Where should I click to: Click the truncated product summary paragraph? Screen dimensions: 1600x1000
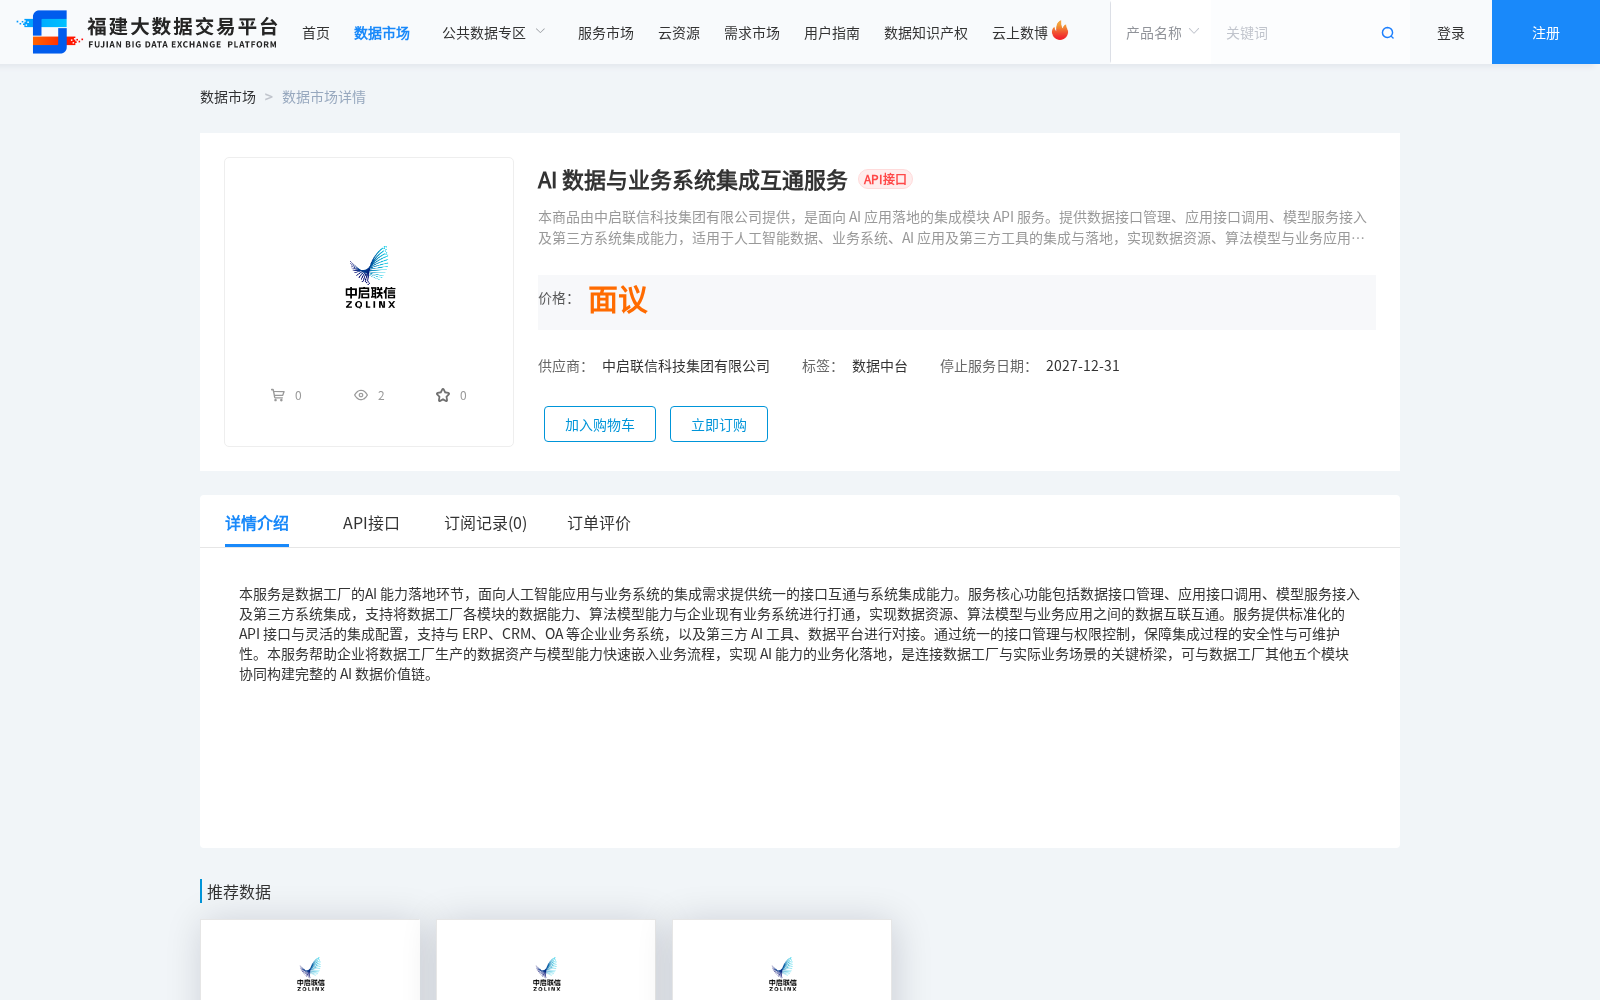(952, 227)
